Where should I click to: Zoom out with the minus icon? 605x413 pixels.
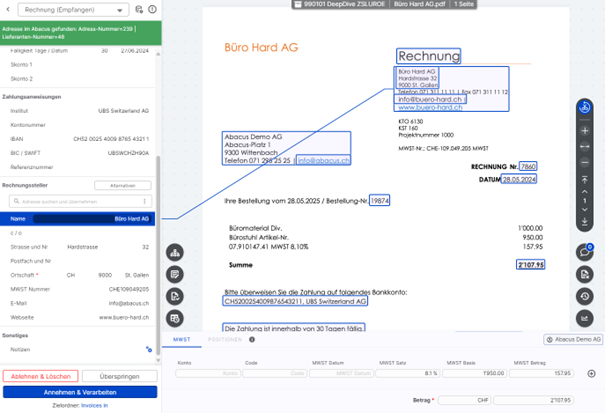point(585,162)
